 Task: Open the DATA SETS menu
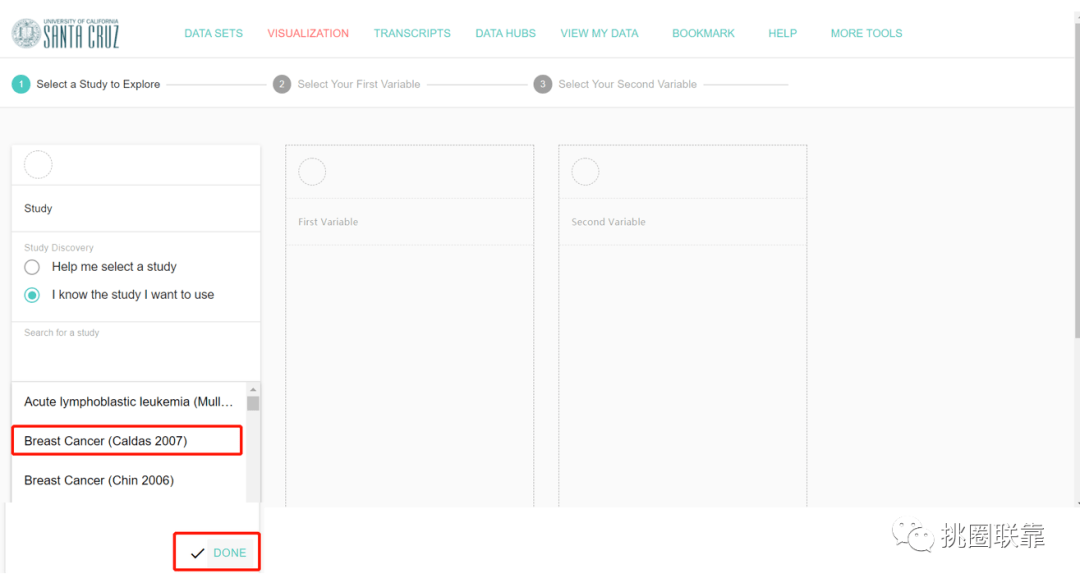214,33
